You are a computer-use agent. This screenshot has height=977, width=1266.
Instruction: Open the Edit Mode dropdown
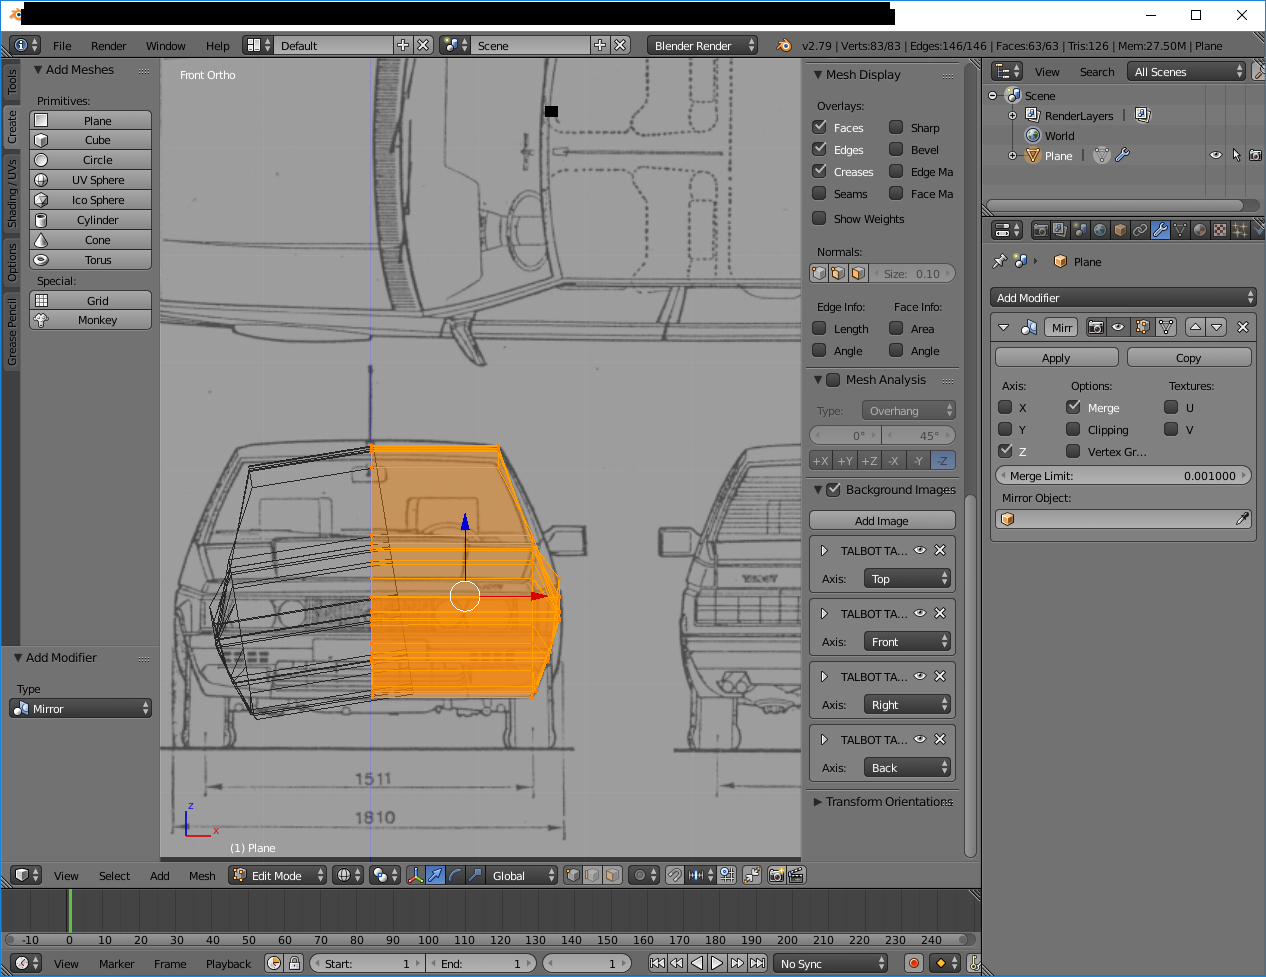tap(278, 875)
